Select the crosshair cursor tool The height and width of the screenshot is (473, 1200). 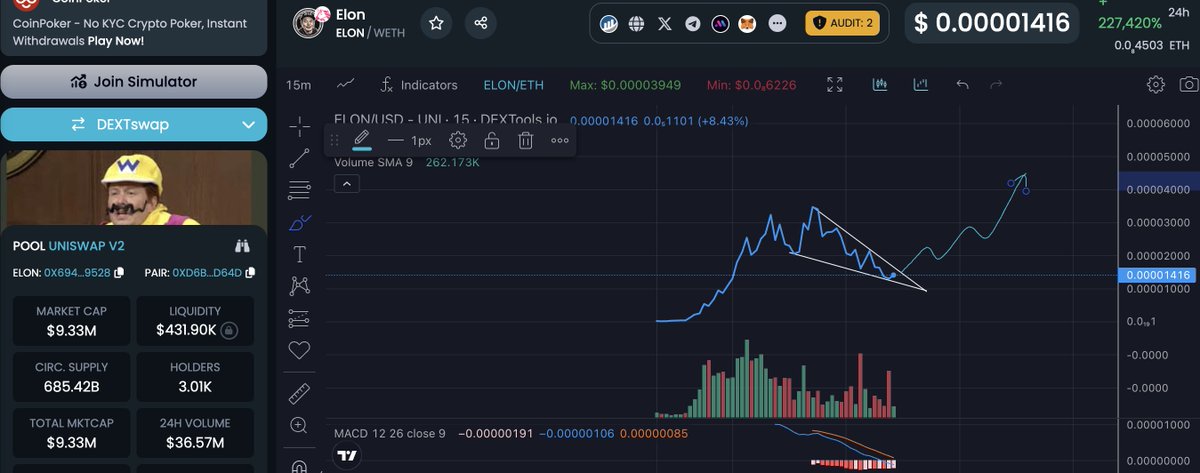coord(299,127)
